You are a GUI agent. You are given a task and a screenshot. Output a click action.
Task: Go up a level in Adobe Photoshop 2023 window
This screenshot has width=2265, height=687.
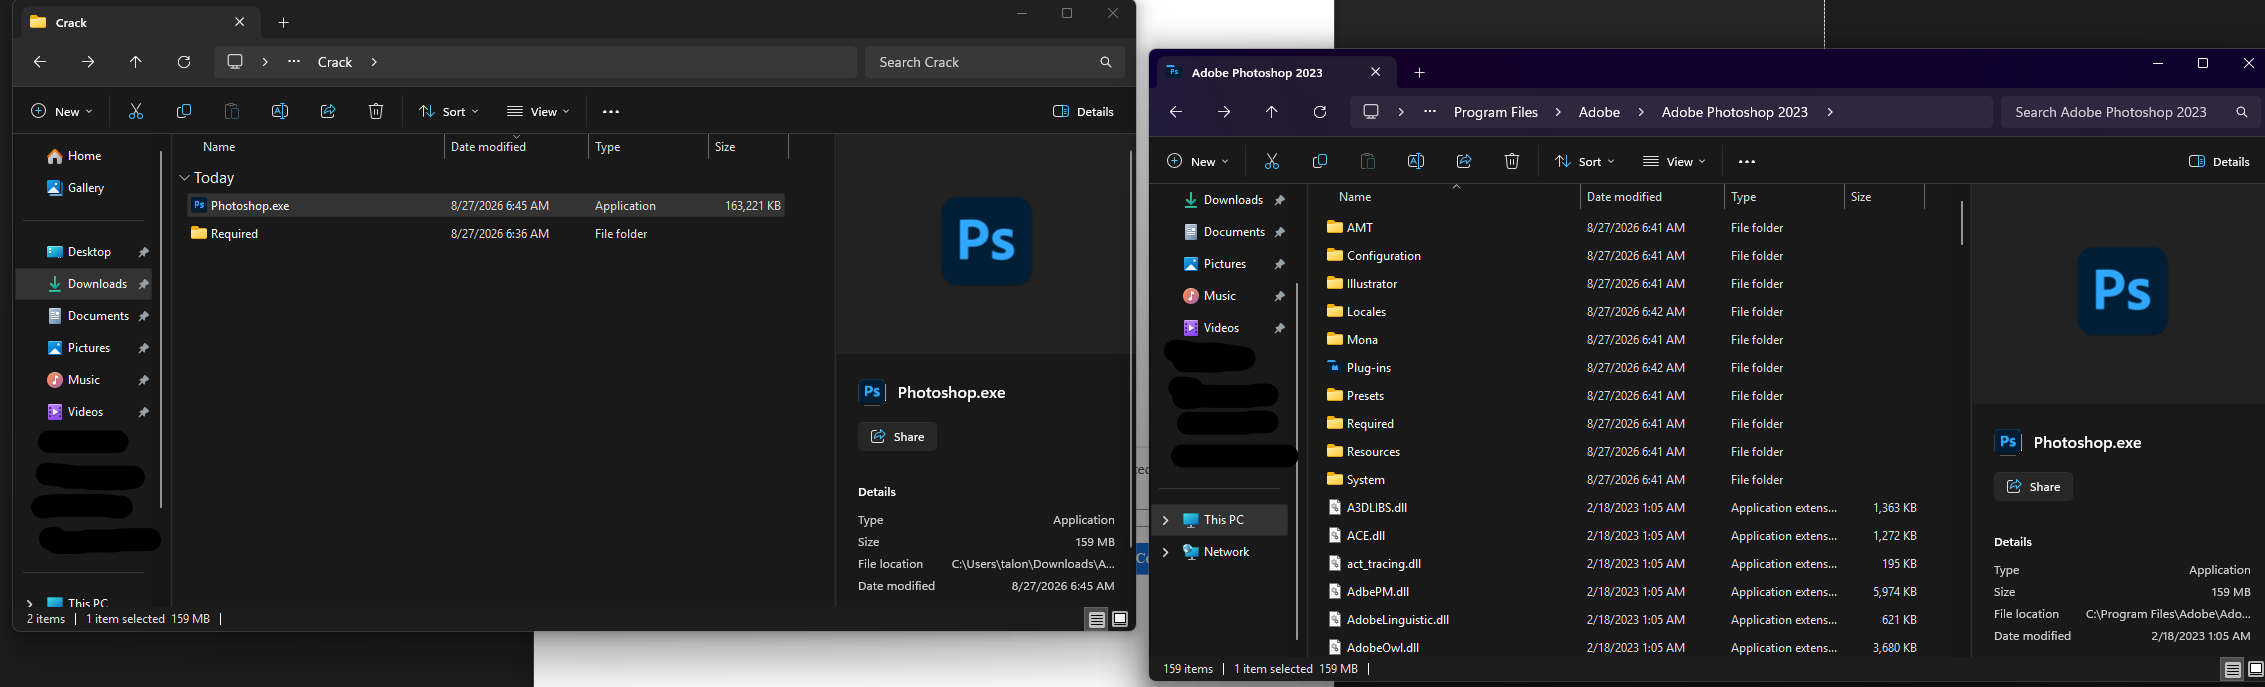[x=1272, y=112]
